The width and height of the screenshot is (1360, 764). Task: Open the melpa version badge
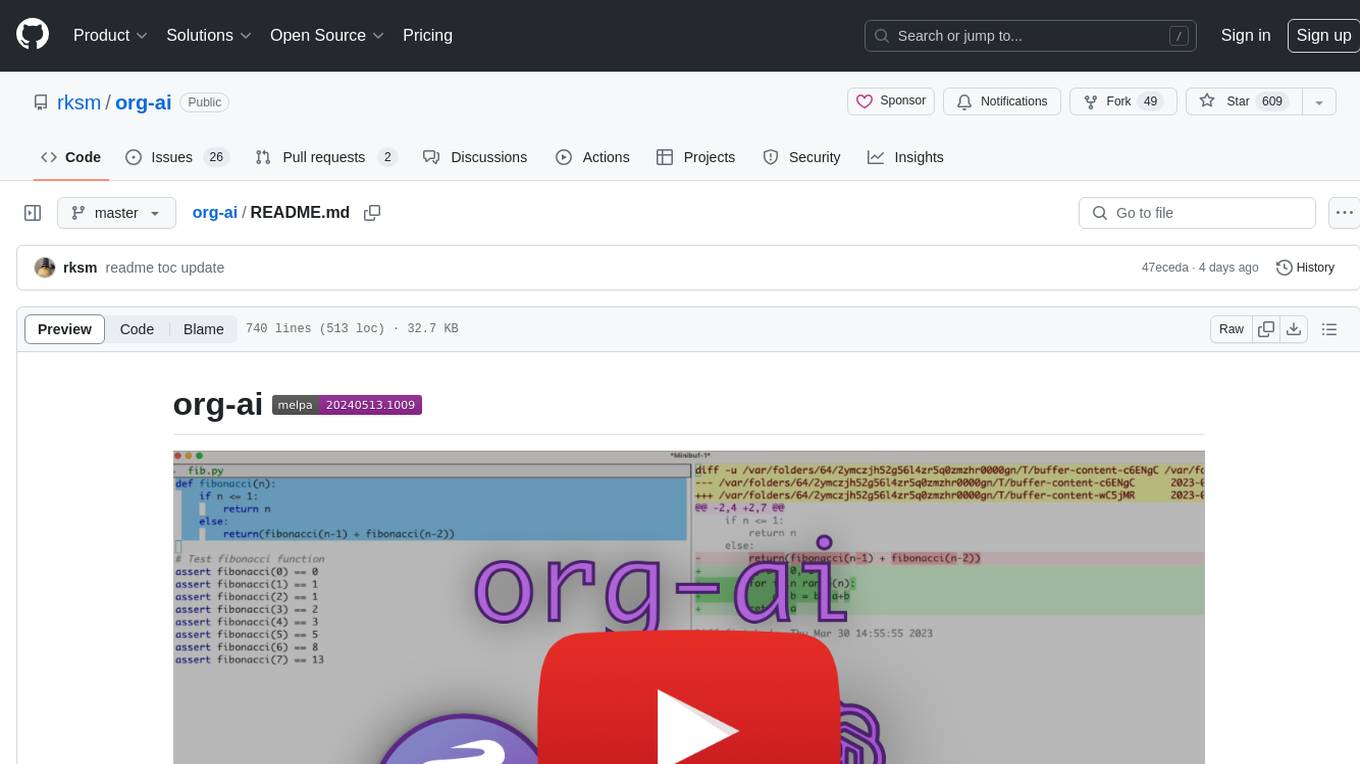(347, 405)
